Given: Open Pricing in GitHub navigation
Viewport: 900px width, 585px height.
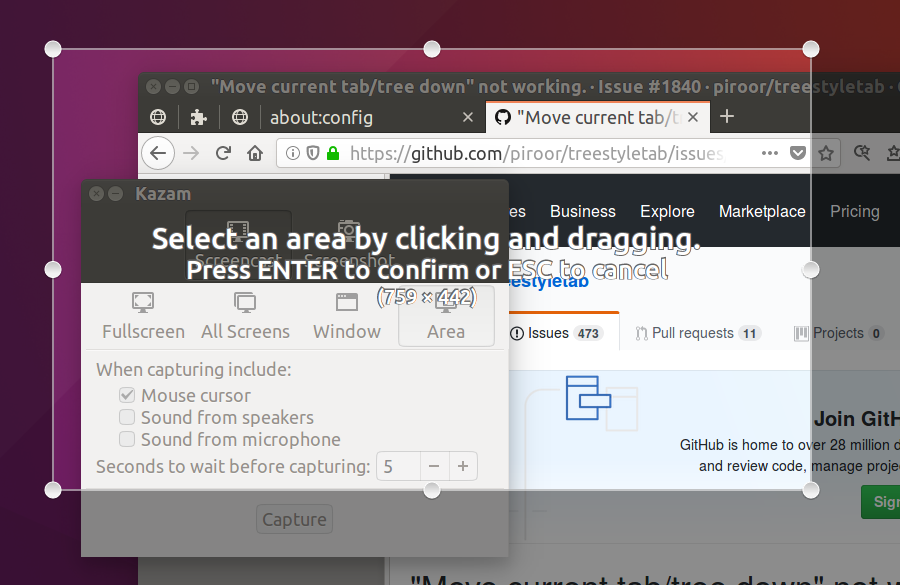Looking at the screenshot, I should [855, 211].
